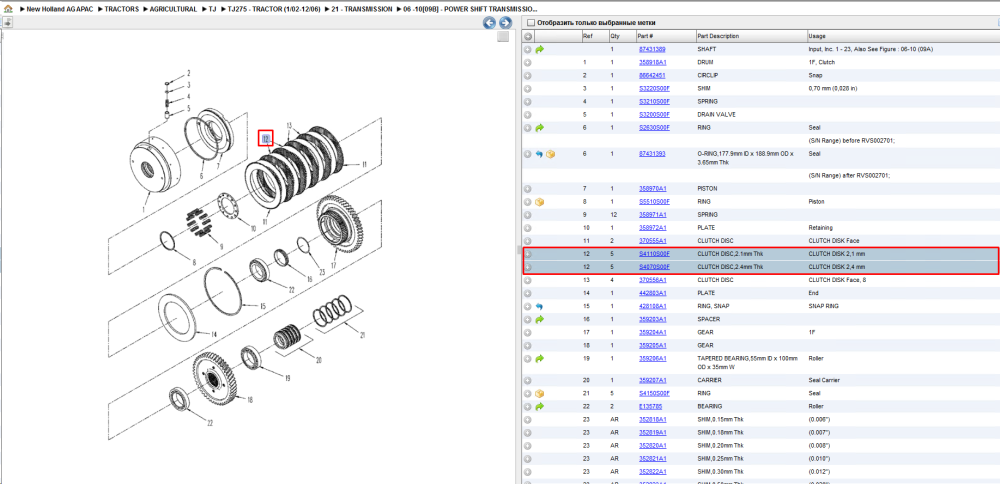Click the plus icon on the DRUM row
Viewport: 1000px width, 484px height.
pos(528,62)
